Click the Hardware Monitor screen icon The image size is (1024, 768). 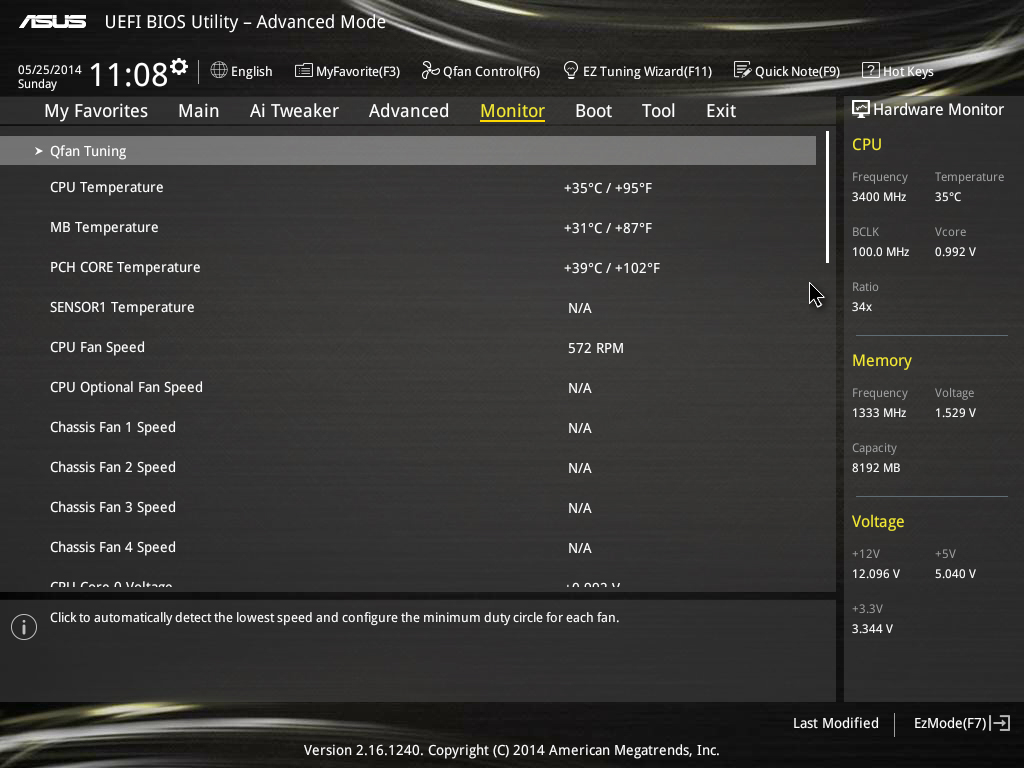pos(860,109)
